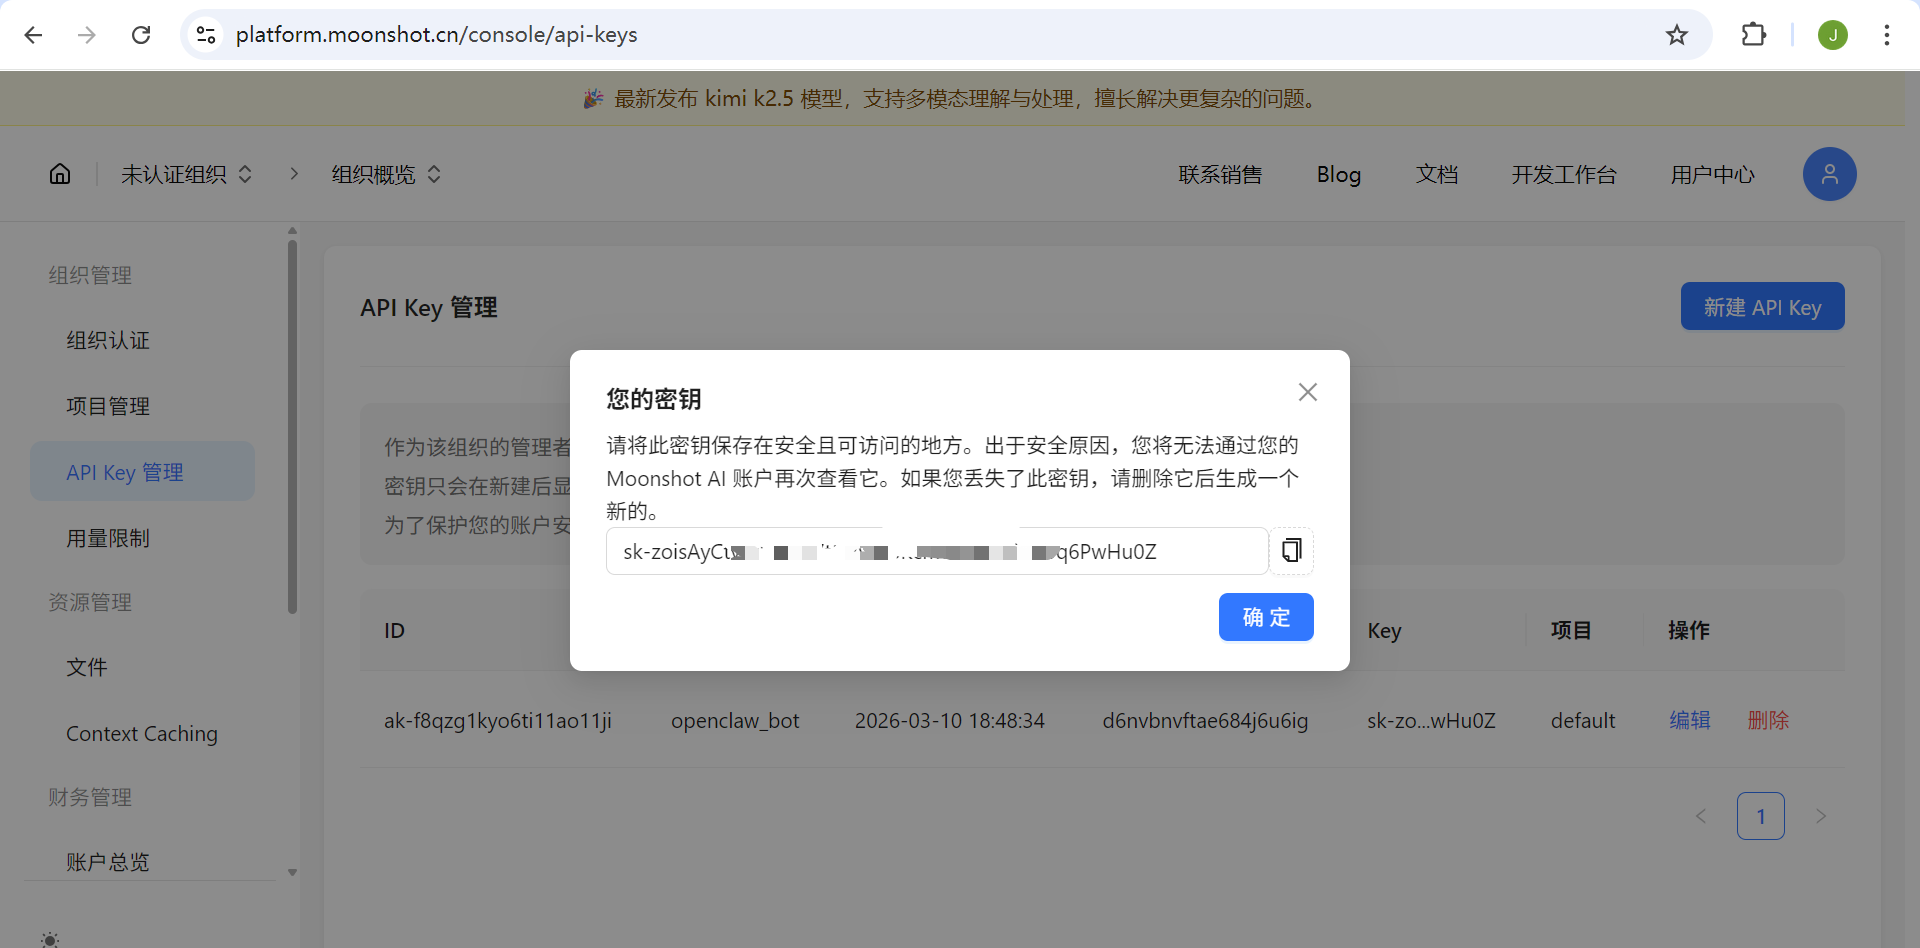Open the blue user avatar menu
The width and height of the screenshot is (1920, 948).
[x=1829, y=174]
